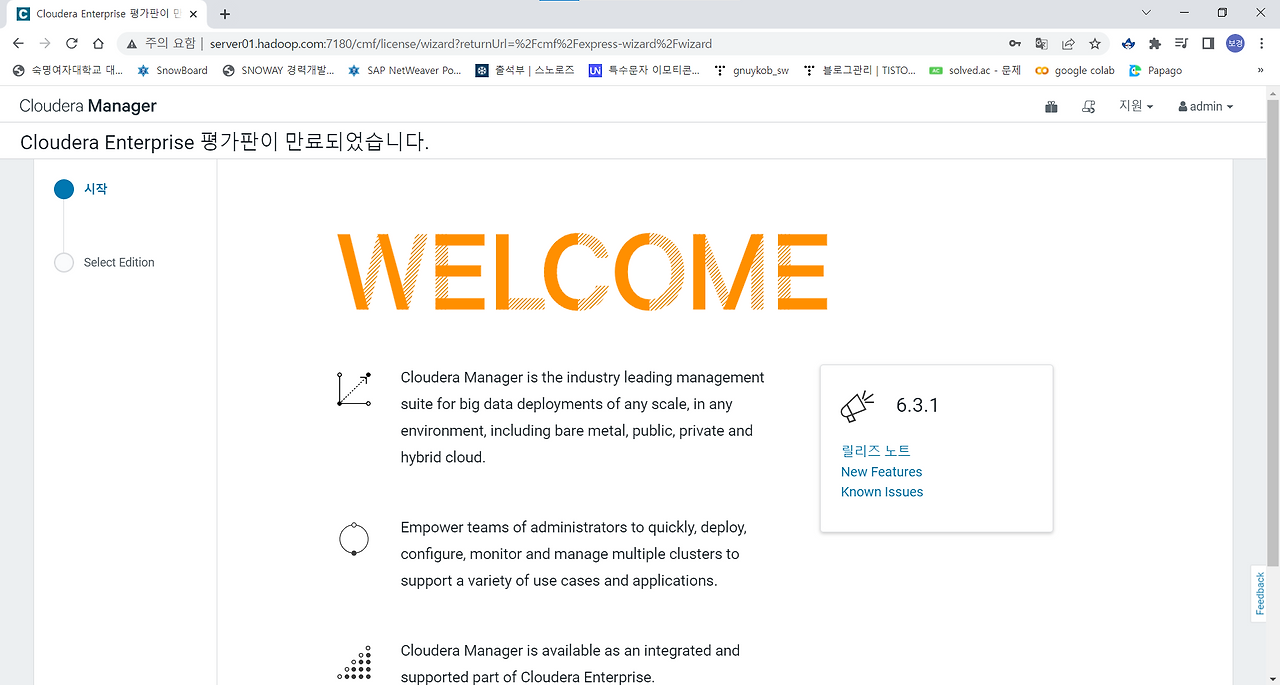Open the 보경 profile avatar
Viewport: 1280px width, 685px height.
(1235, 43)
